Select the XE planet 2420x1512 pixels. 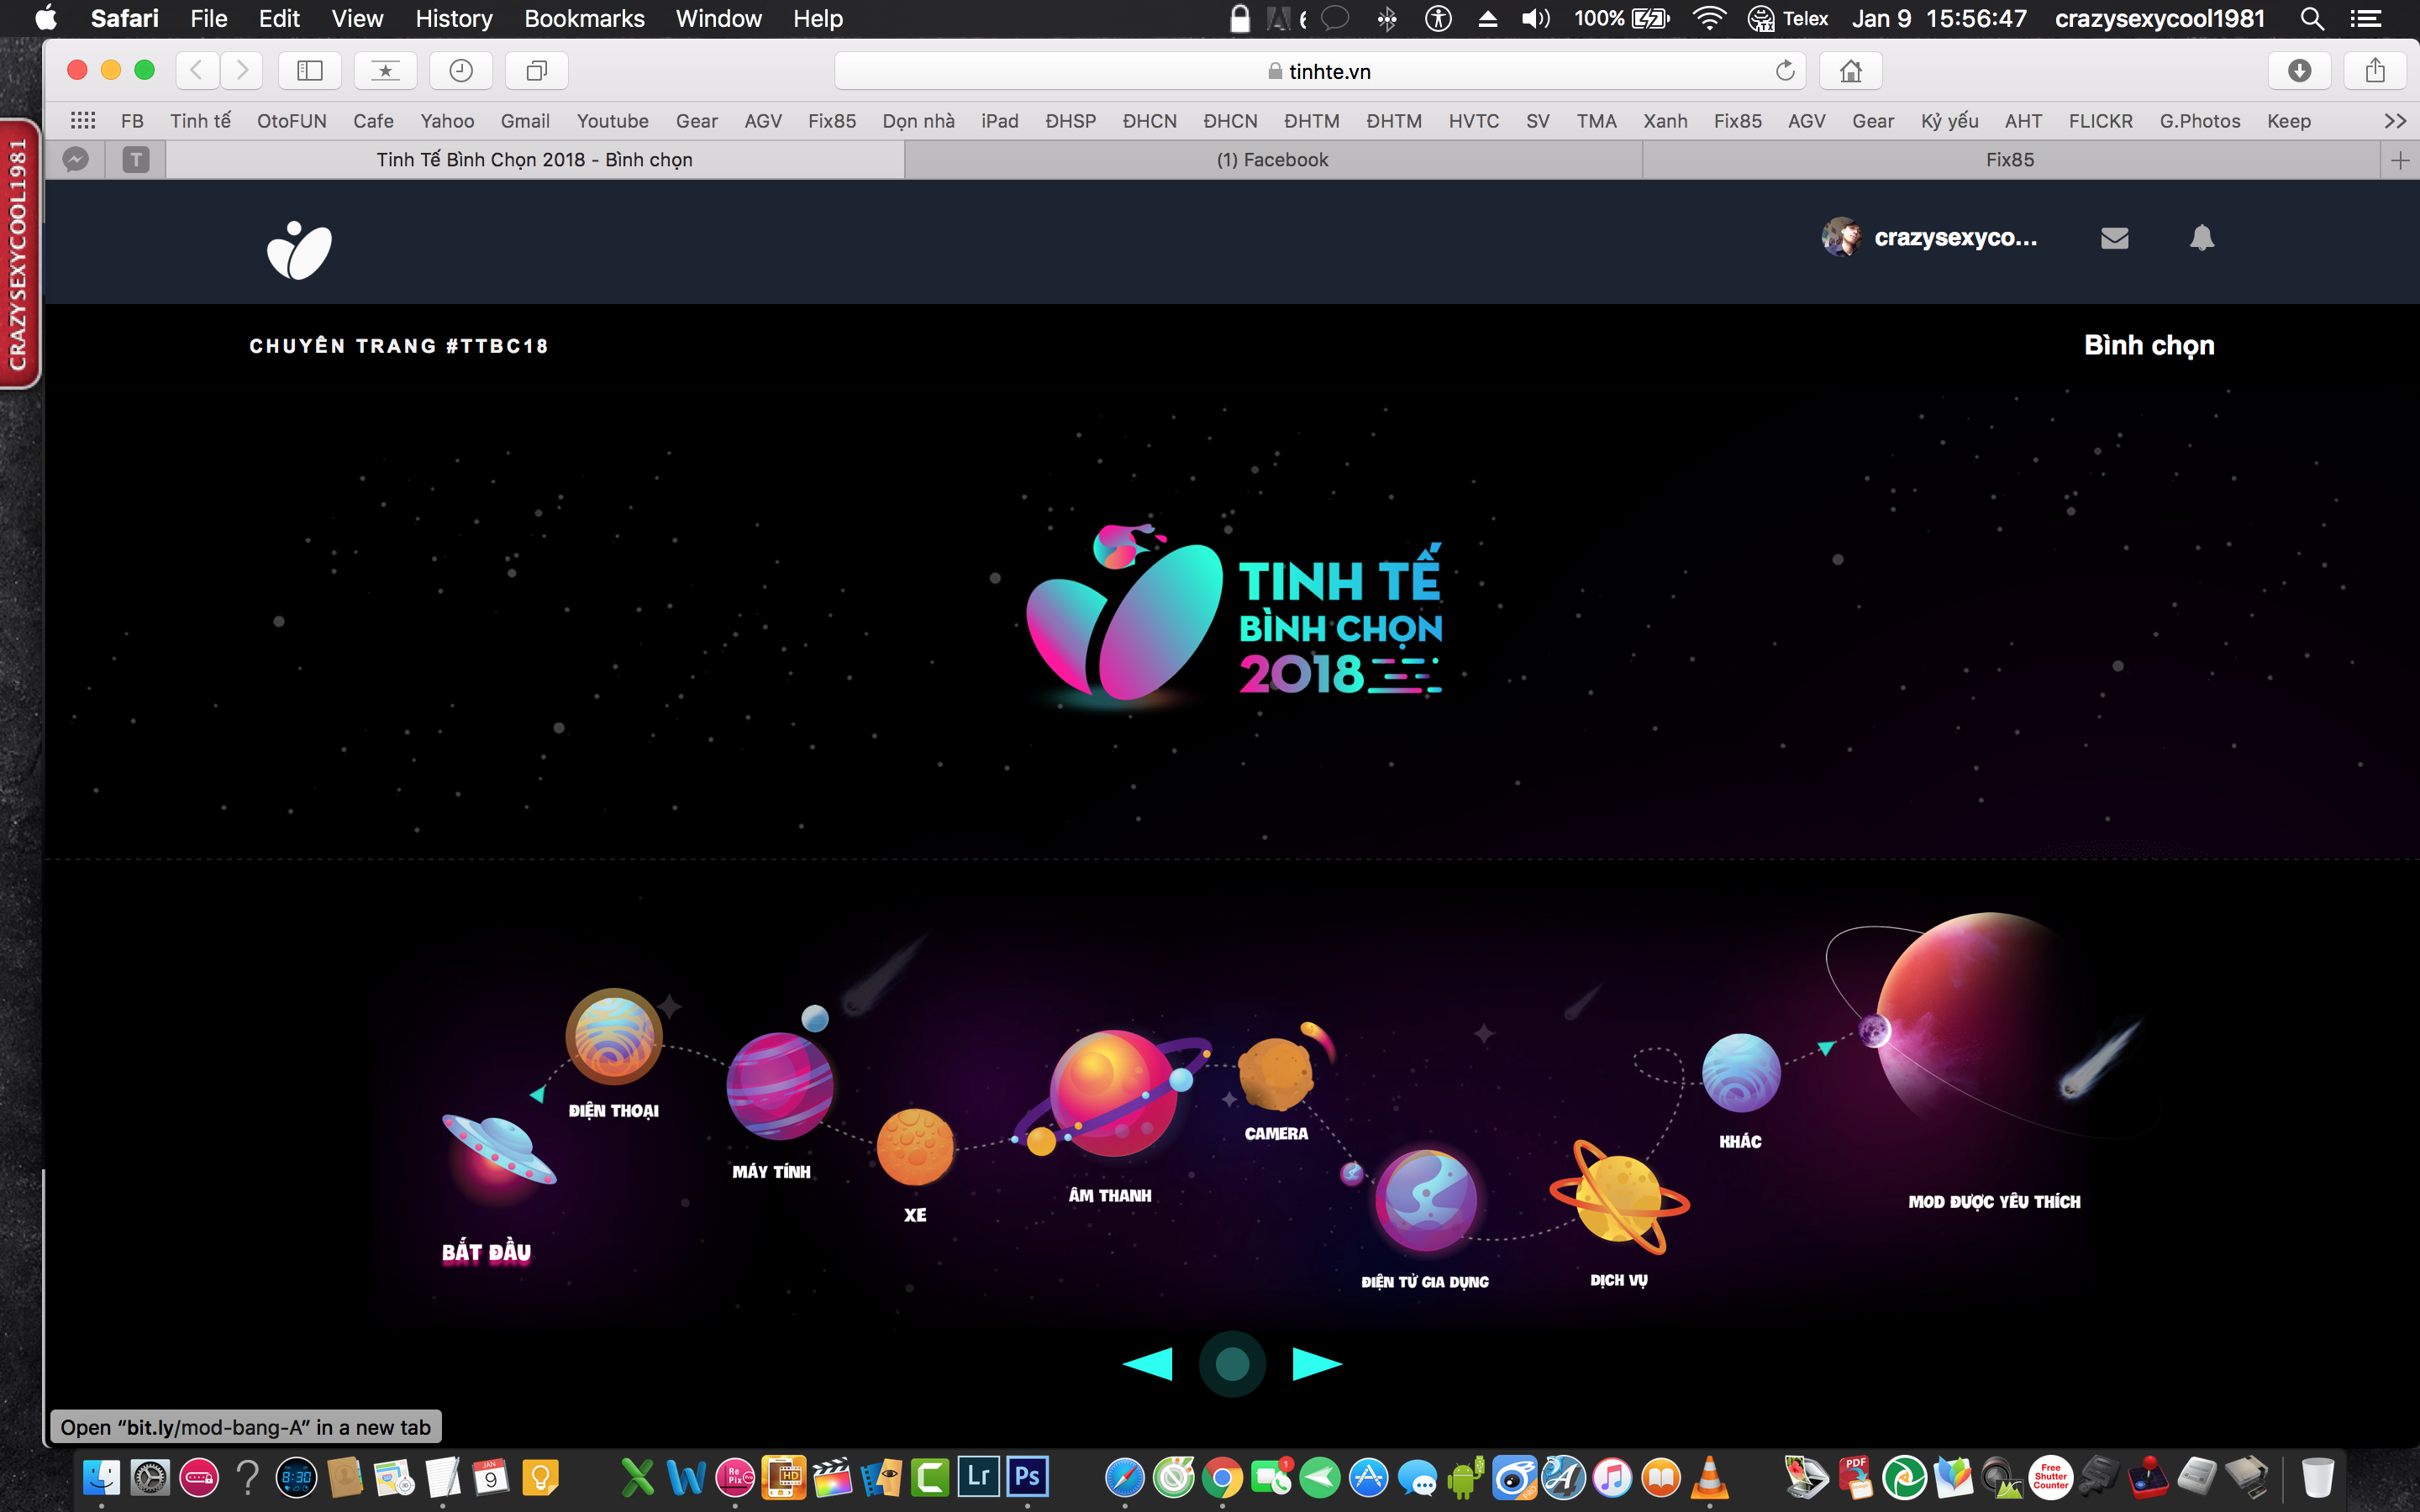click(915, 1147)
